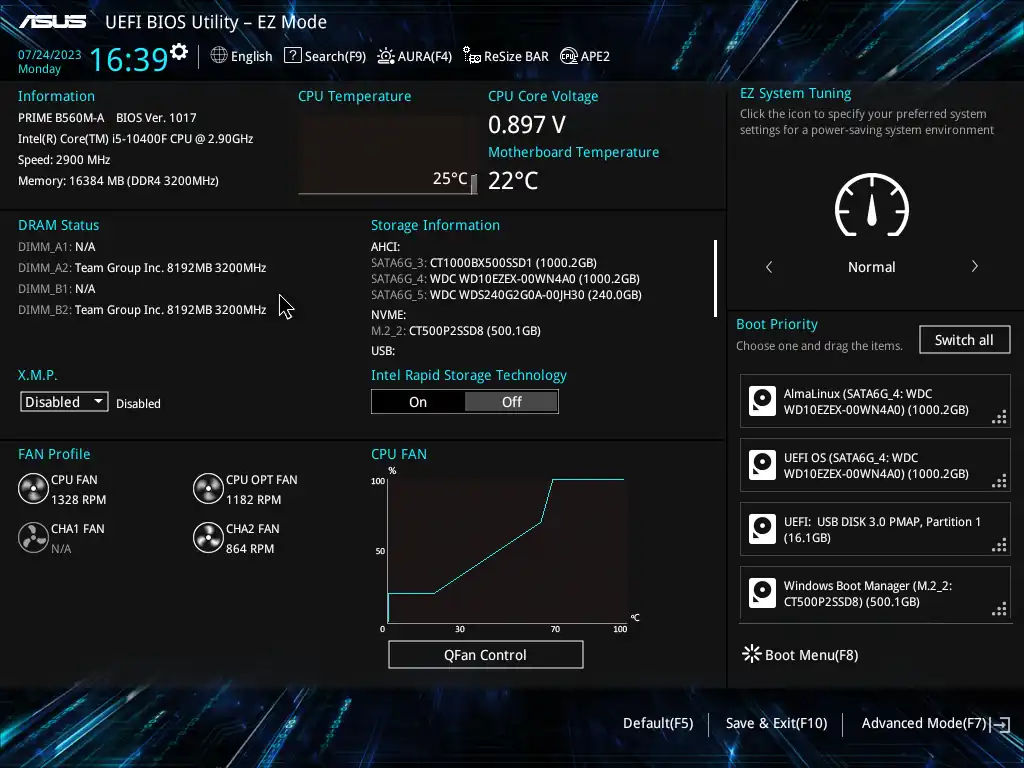Go to previous EZ tuning mode
The height and width of the screenshot is (768, 1024).
(769, 266)
